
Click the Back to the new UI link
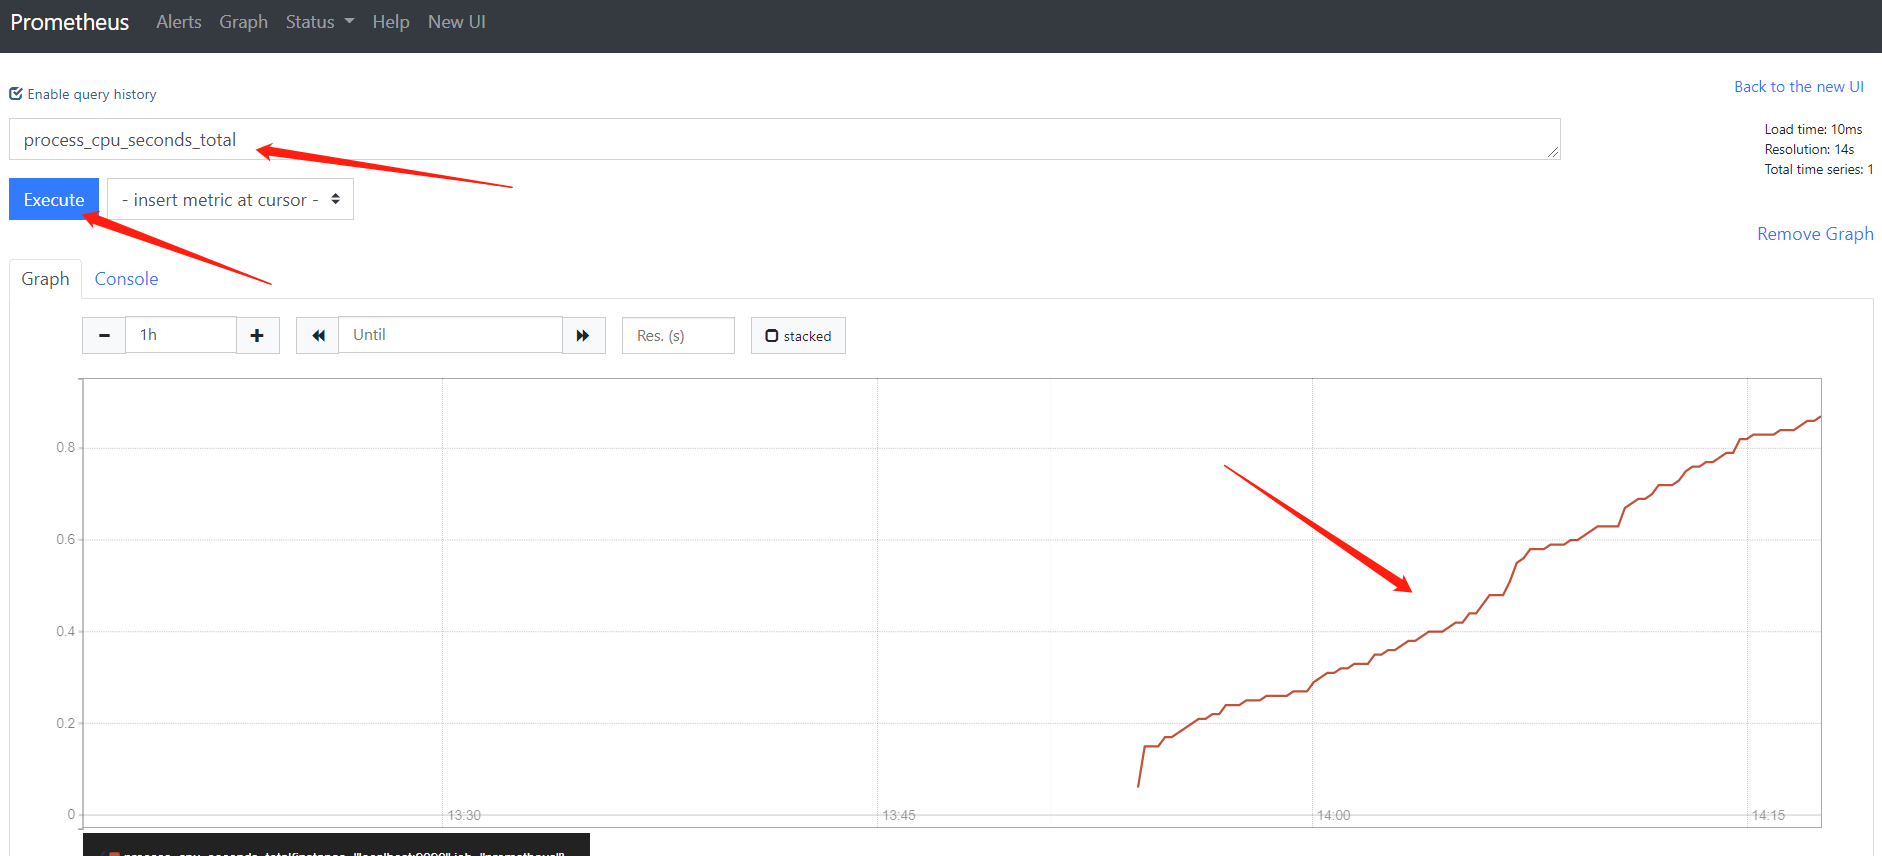1799,87
